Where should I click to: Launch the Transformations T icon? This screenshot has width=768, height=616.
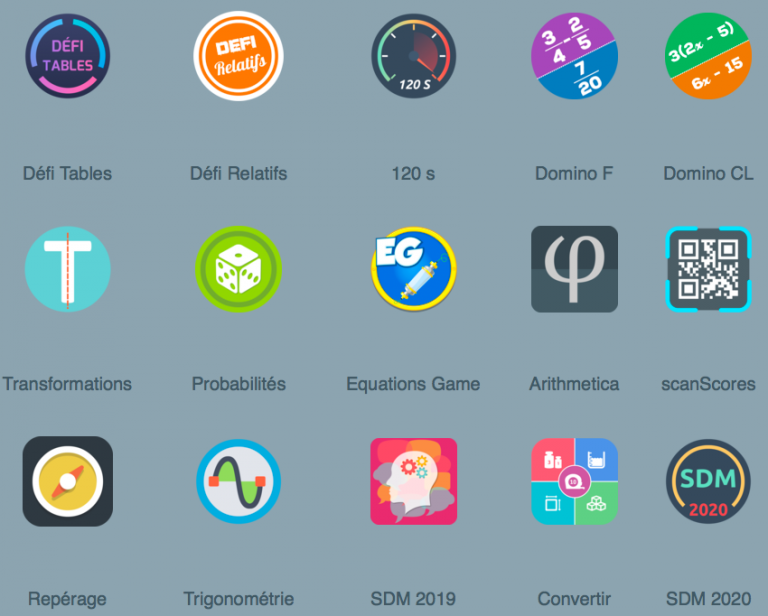click(68, 269)
